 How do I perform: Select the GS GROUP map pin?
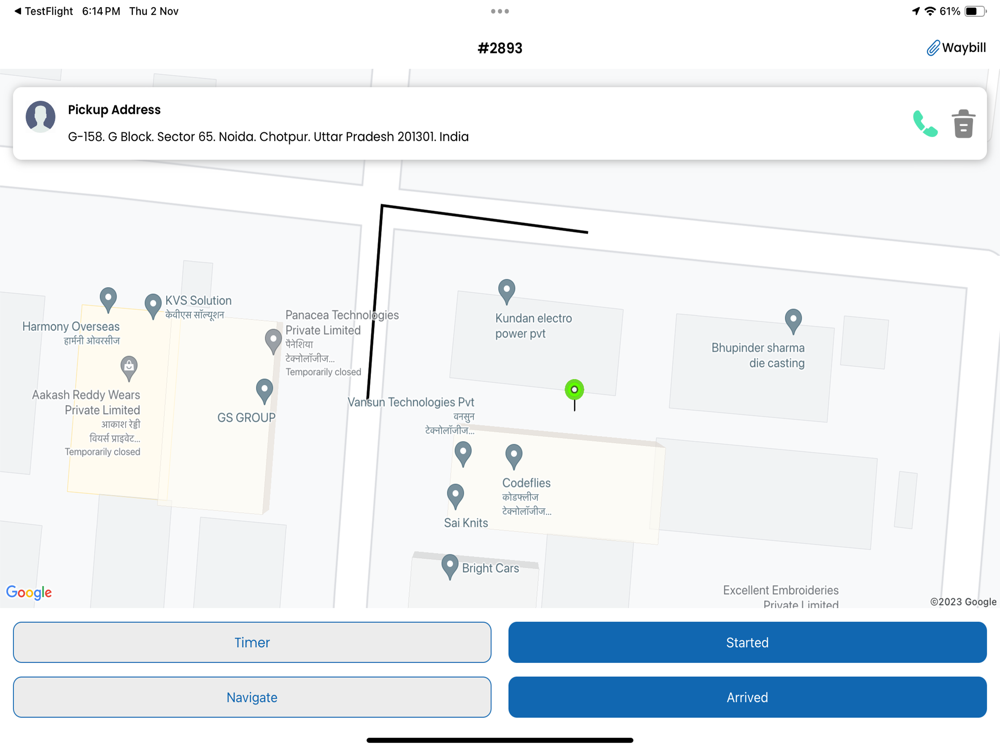tap(264, 390)
